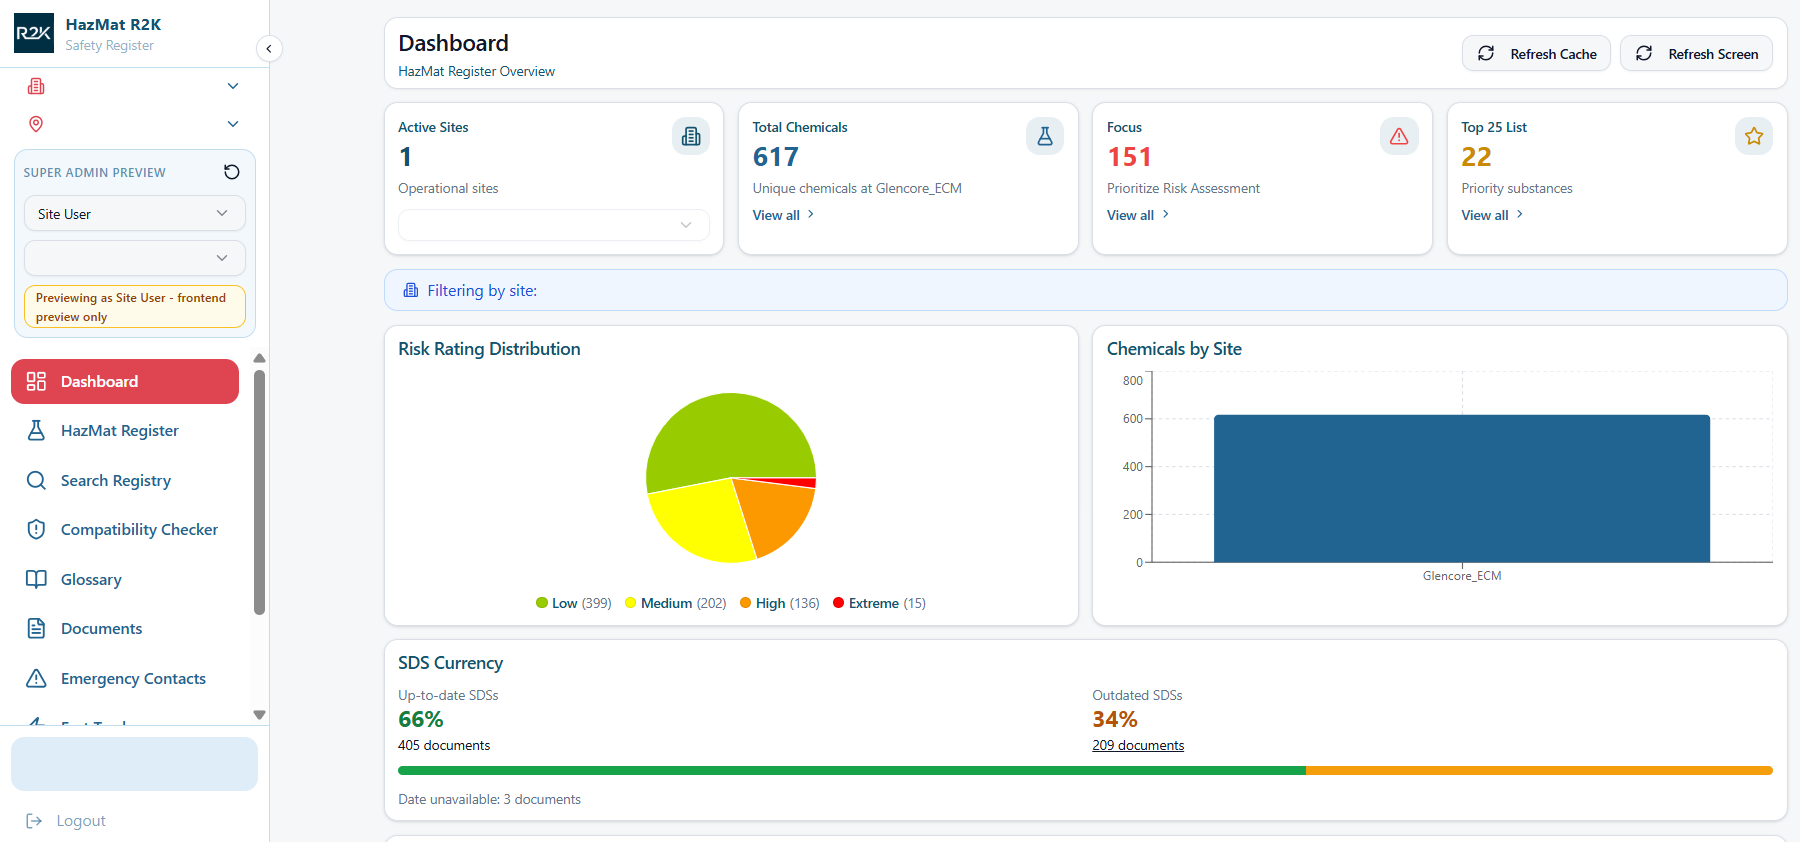Open the 209 documents outdated SDS link
The width and height of the screenshot is (1800, 842).
tap(1138, 745)
